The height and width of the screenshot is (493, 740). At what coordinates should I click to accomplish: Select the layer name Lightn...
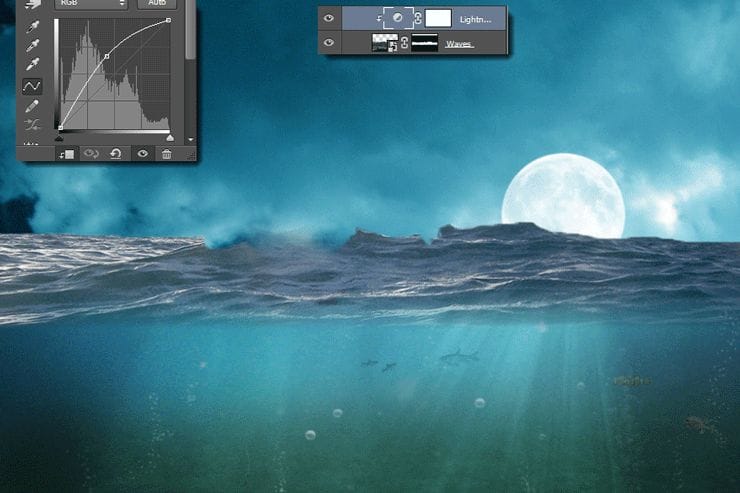pyautogui.click(x=475, y=19)
